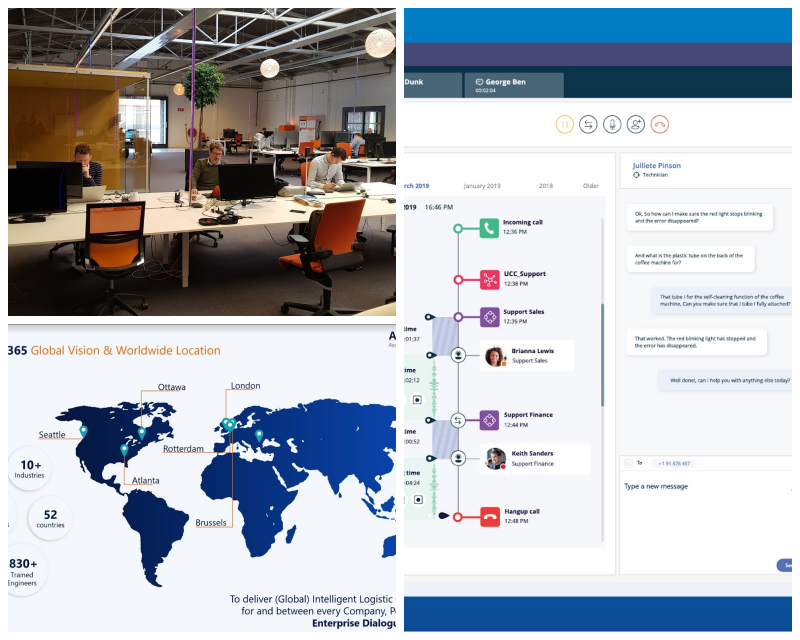Mute the microphone in call controls
The width and height of the screenshot is (800, 640).
point(612,125)
